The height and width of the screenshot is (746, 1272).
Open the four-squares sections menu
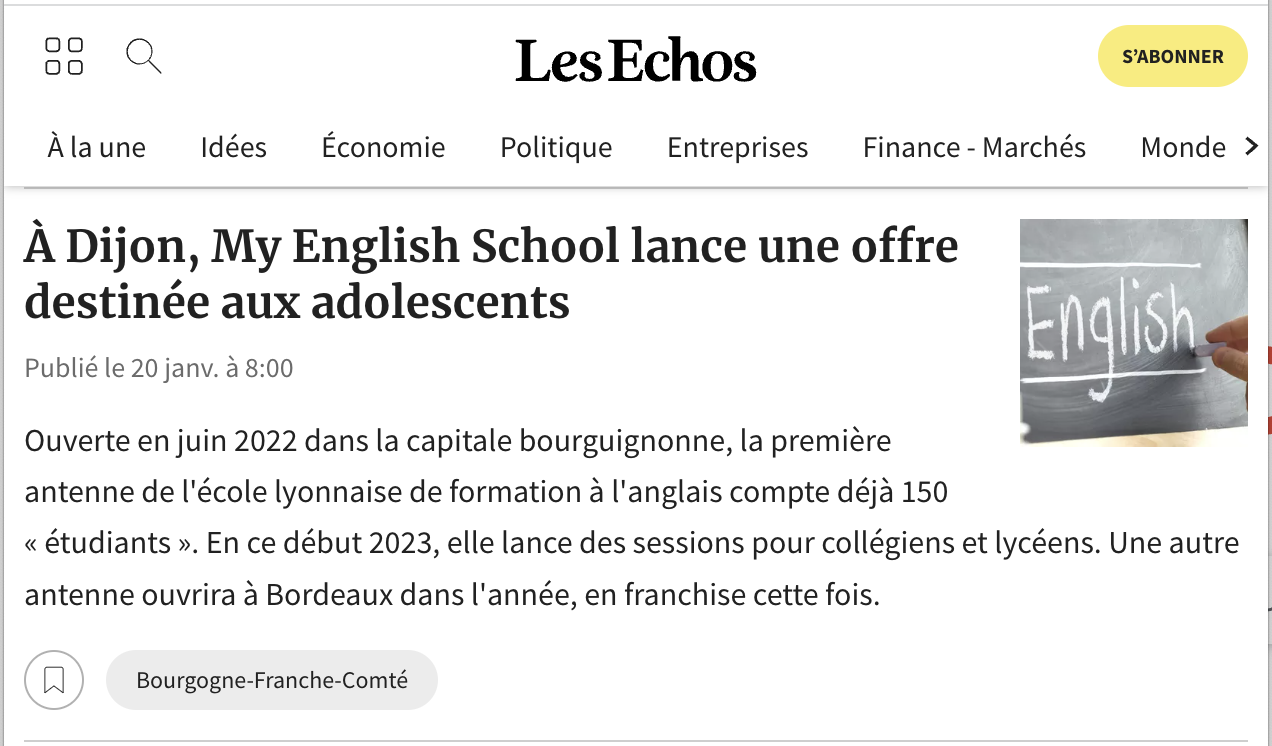pos(64,56)
